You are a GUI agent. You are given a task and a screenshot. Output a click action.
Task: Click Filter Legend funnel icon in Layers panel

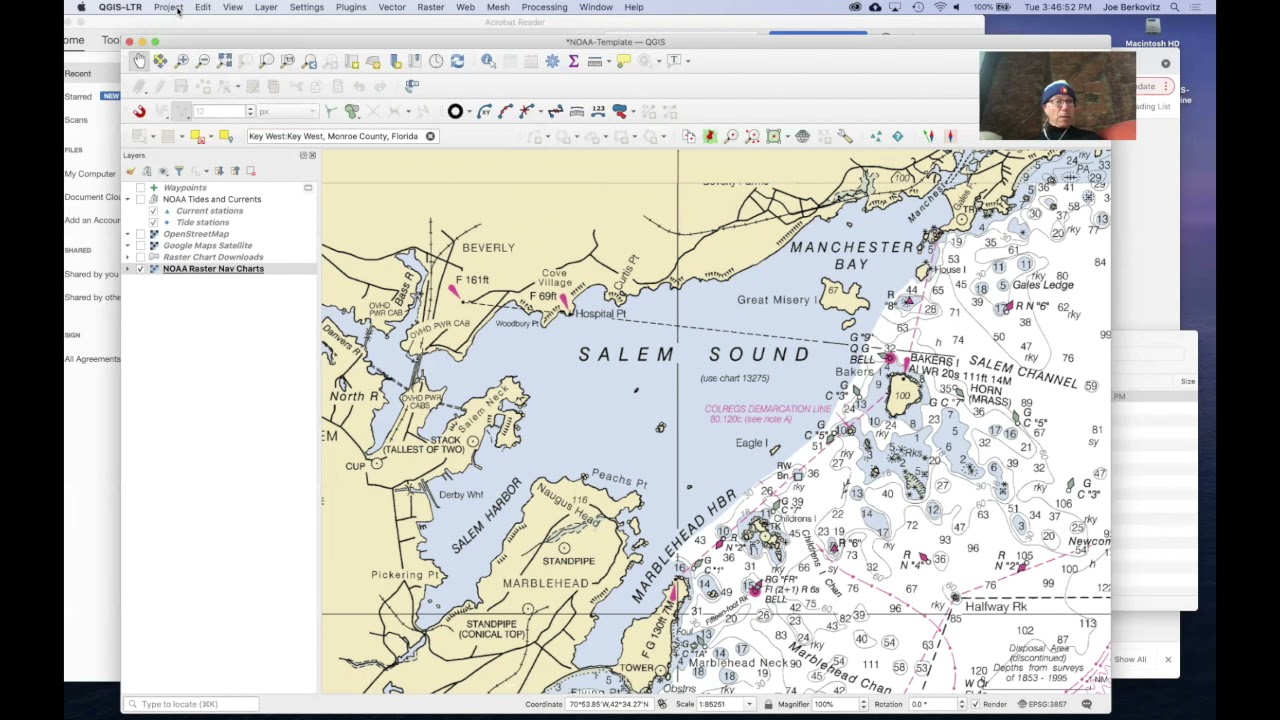coord(179,171)
